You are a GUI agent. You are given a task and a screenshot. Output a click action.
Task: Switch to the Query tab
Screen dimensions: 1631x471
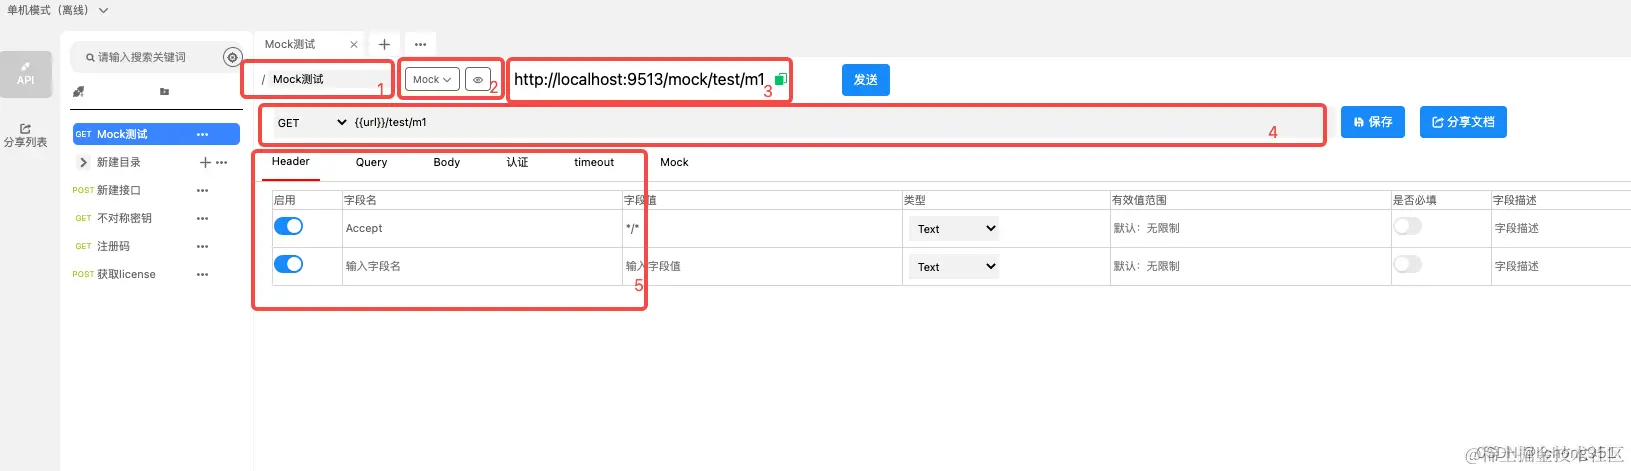[371, 162]
